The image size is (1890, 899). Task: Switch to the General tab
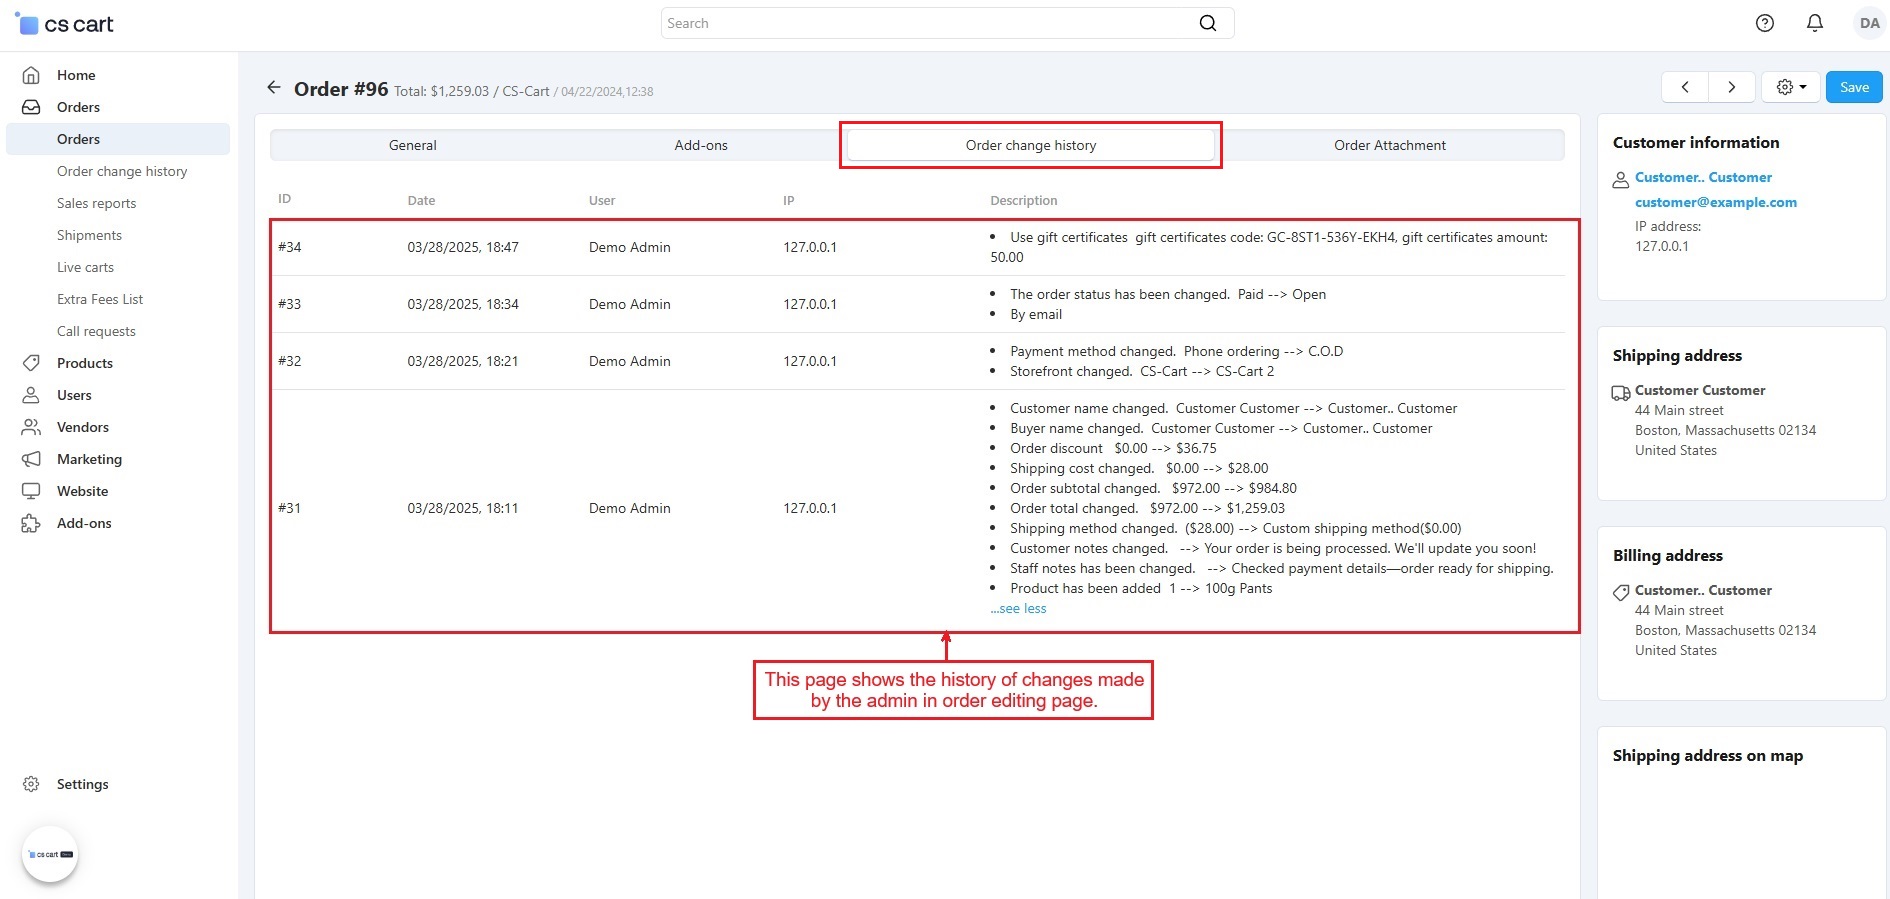point(413,145)
